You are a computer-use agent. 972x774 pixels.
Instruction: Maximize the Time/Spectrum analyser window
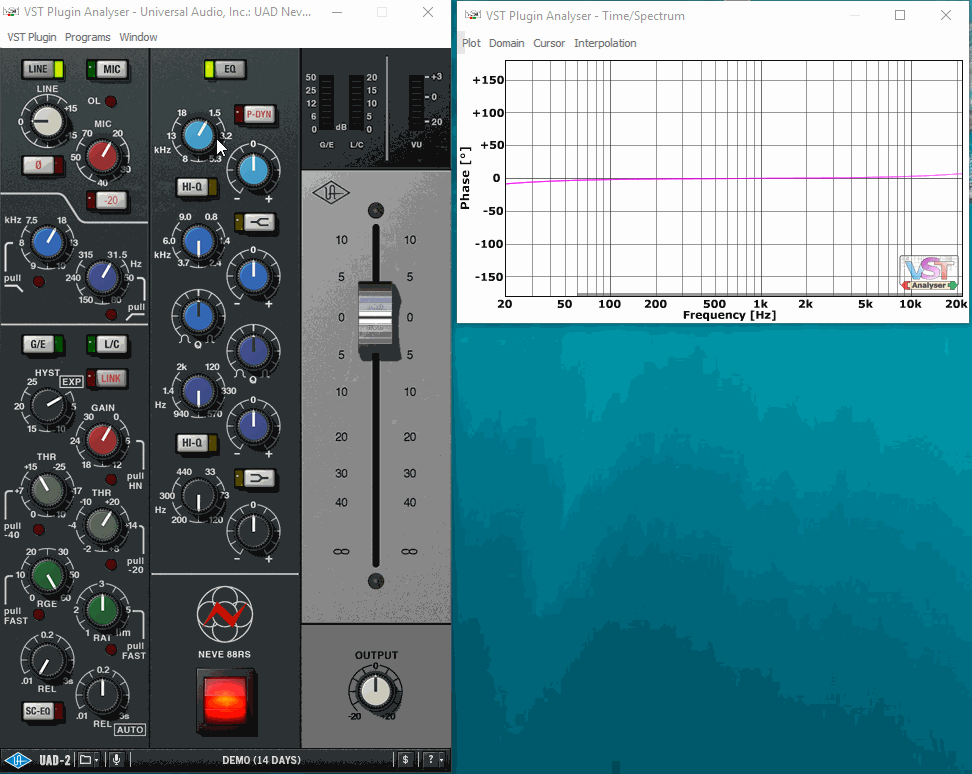pyautogui.click(x=900, y=15)
